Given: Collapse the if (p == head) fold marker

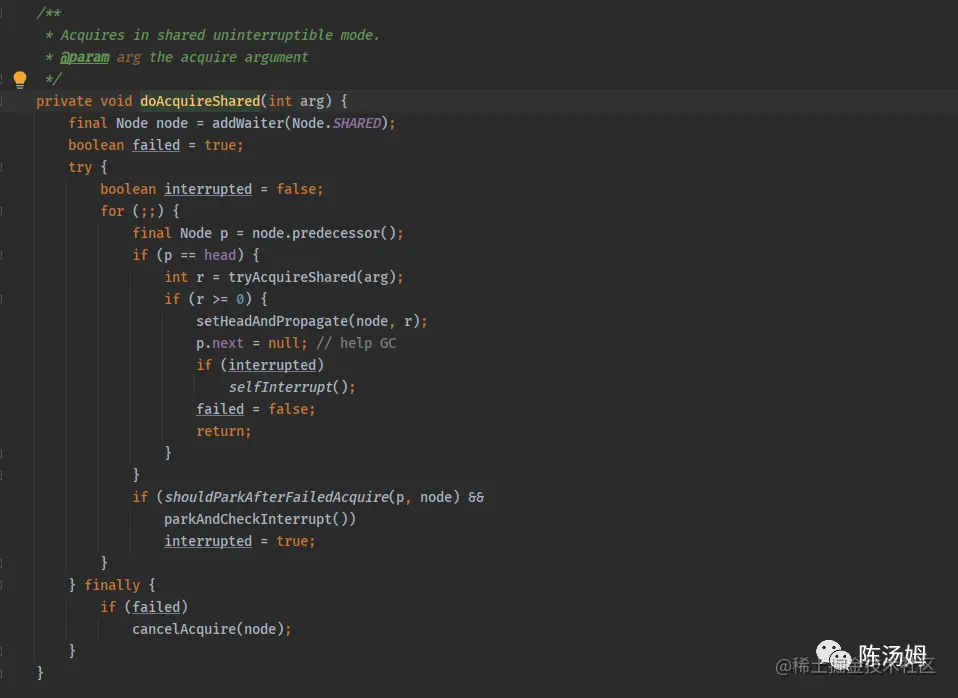Looking at the screenshot, I should 3,255.
